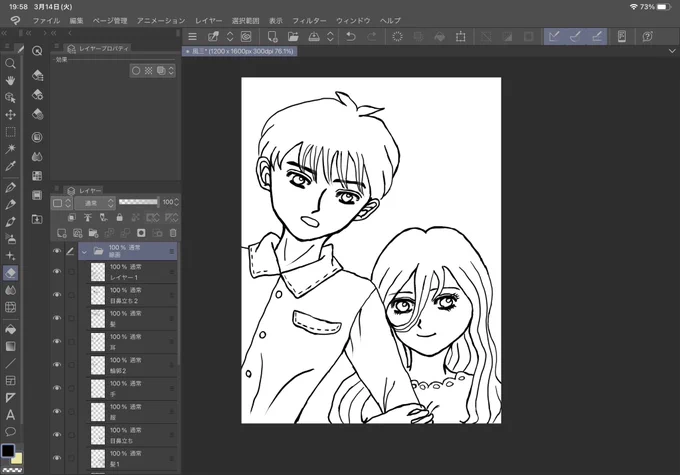Open the Clip Studio help support icon
Screen dimensions: 680x475
pyautogui.click(x=647, y=37)
